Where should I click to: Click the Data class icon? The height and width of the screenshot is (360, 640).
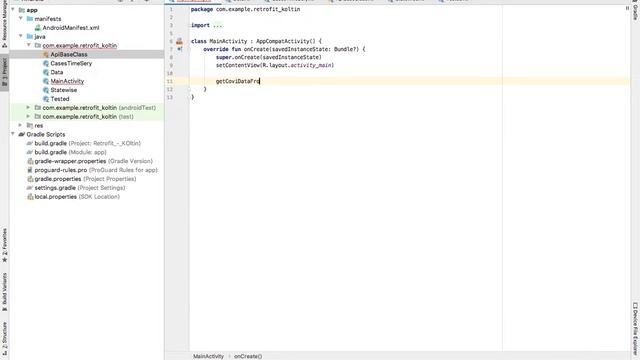click(46, 72)
